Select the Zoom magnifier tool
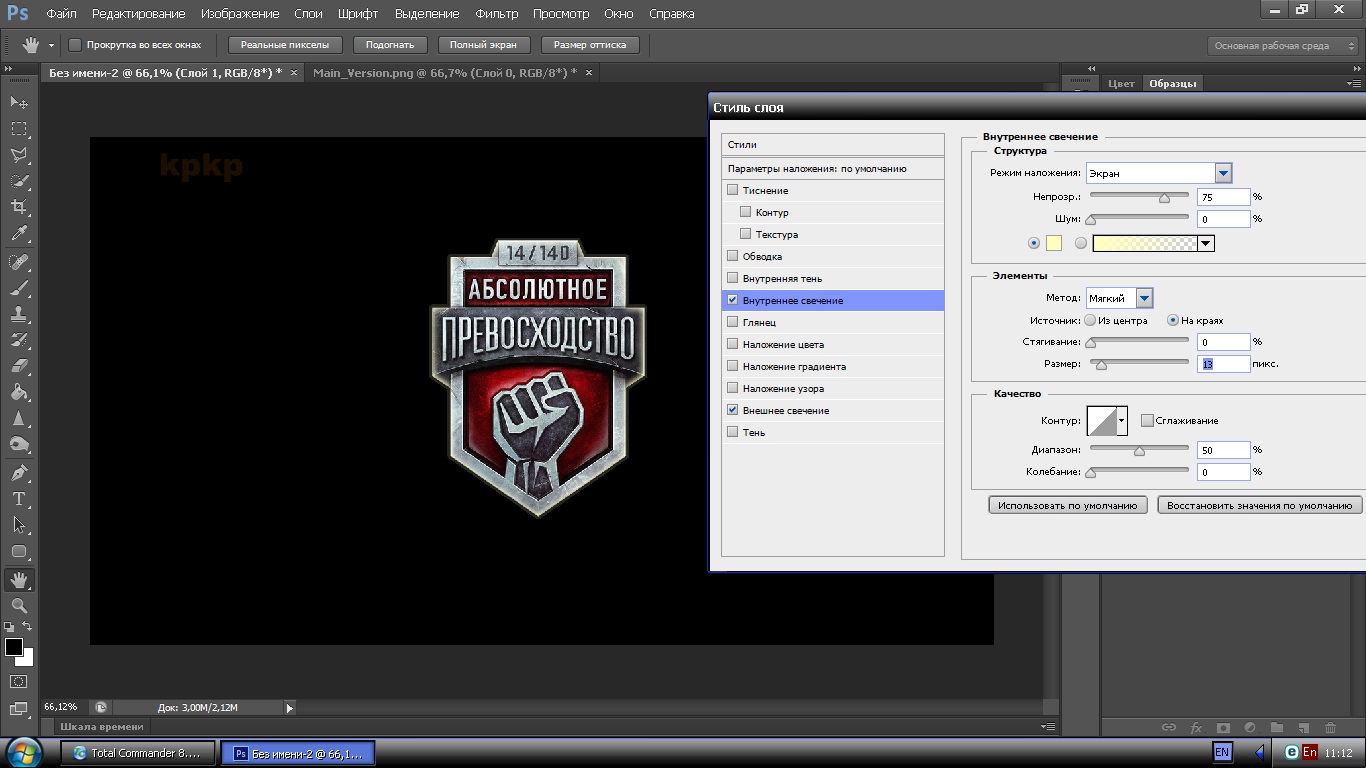The image size is (1366, 768). (19, 605)
